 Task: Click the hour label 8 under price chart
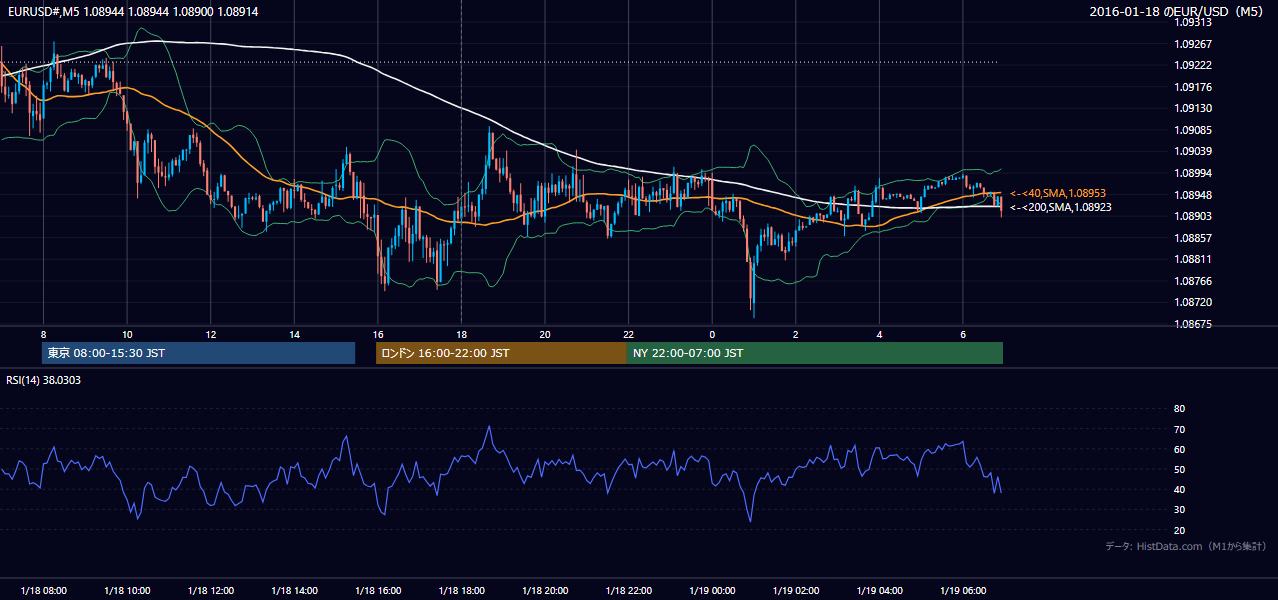pyautogui.click(x=43, y=334)
